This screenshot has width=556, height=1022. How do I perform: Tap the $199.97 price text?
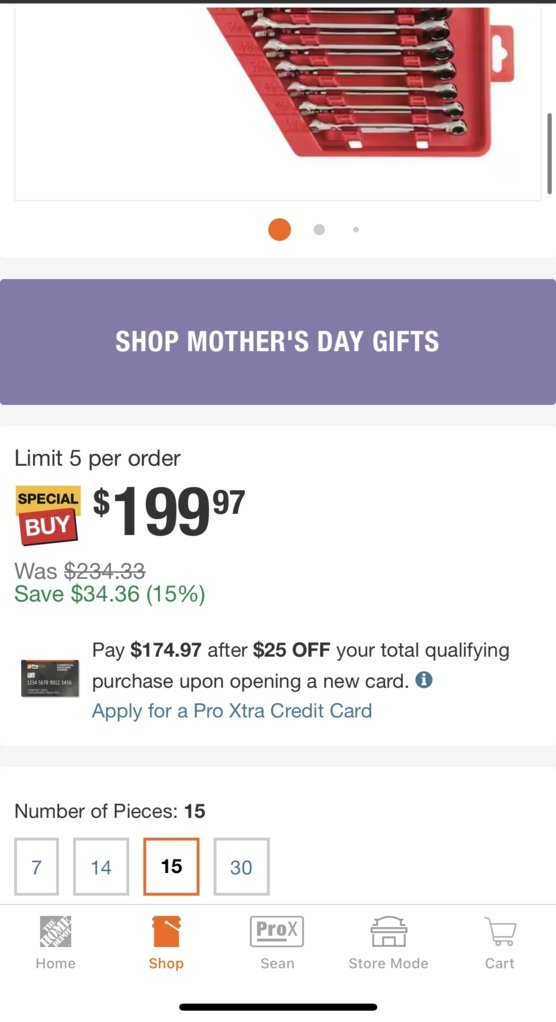click(x=169, y=513)
